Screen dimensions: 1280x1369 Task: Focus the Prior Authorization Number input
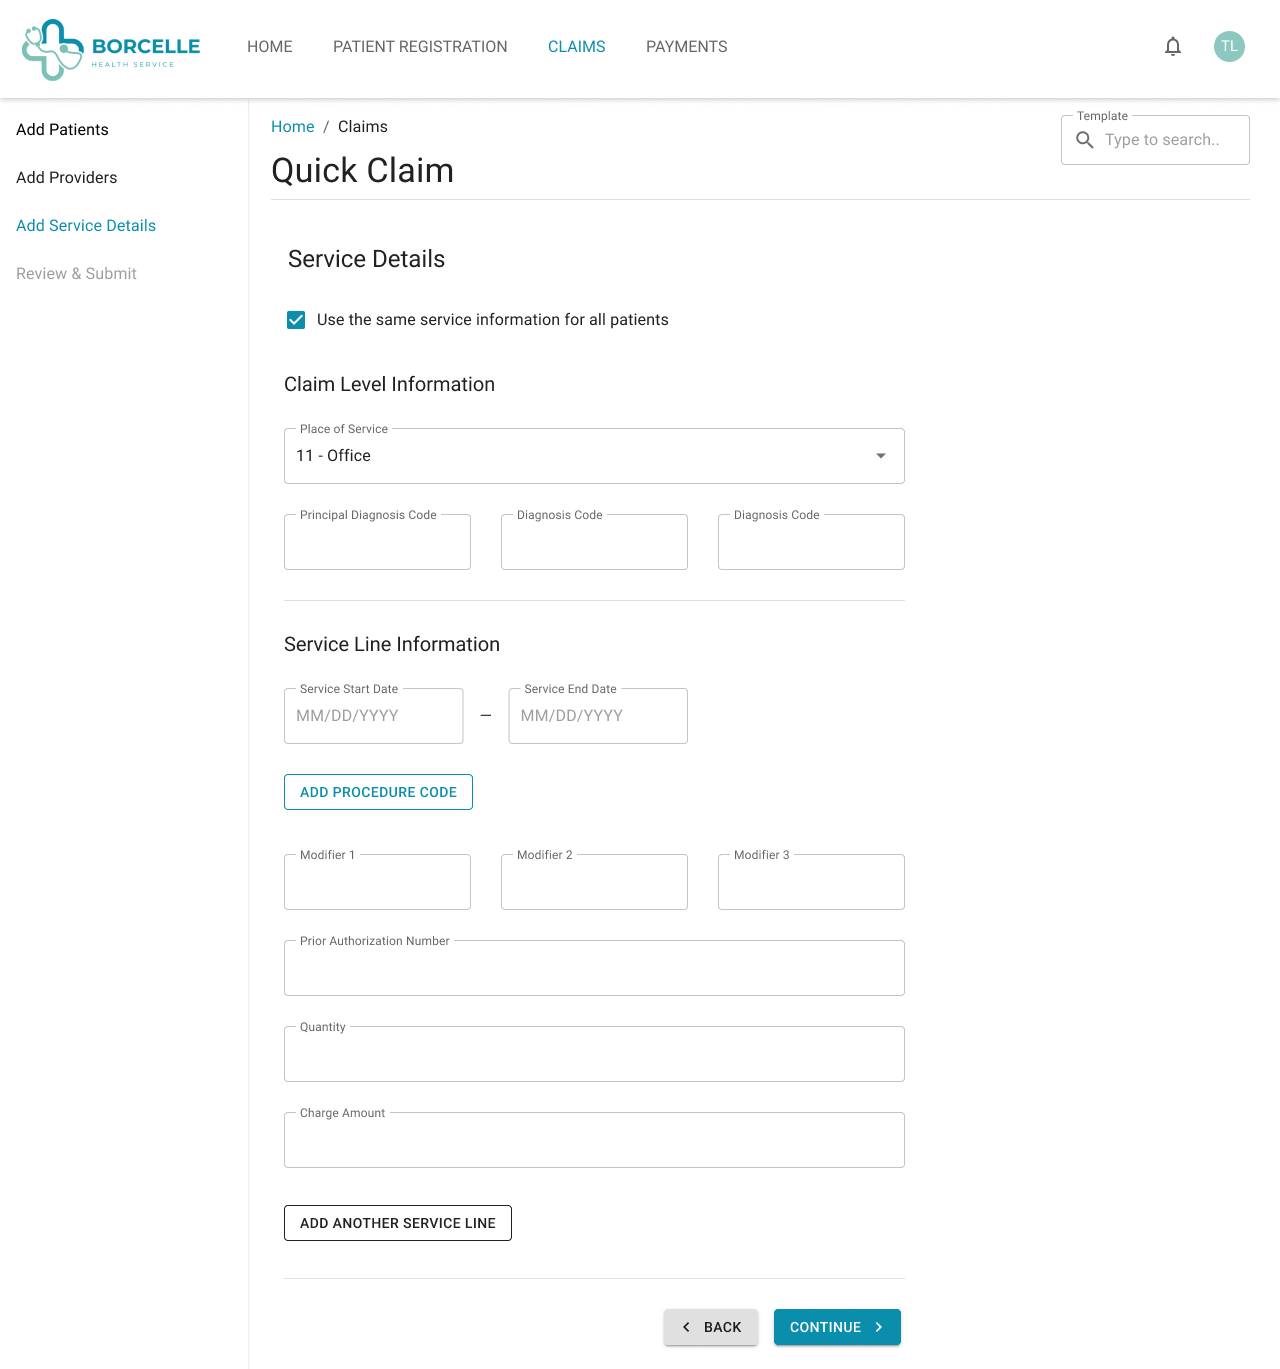click(594, 969)
